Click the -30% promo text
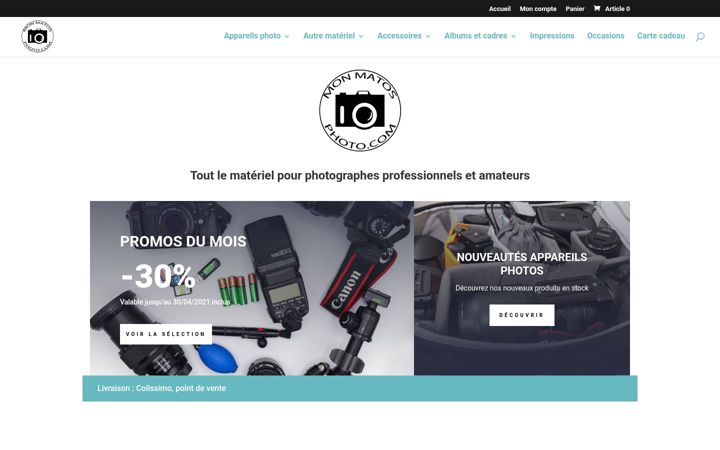The width and height of the screenshot is (720, 450). point(158,276)
